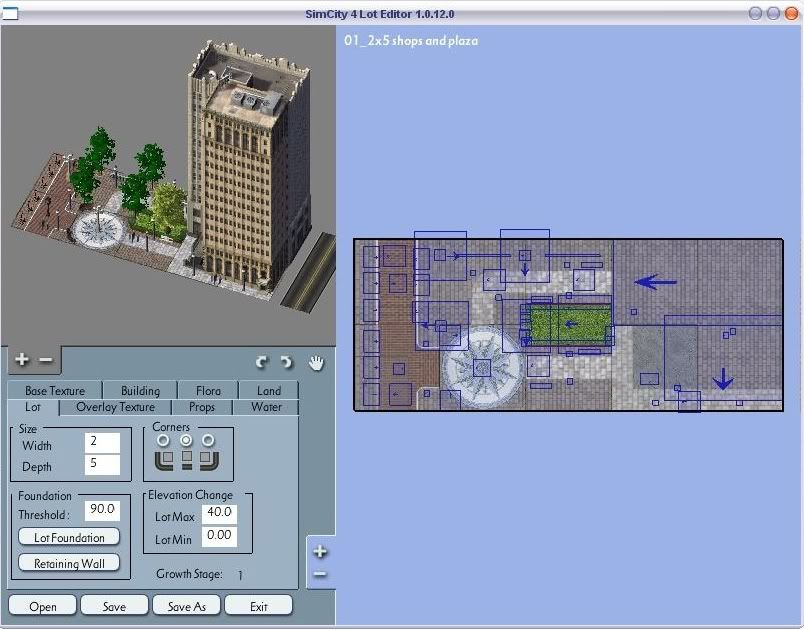The height and width of the screenshot is (630, 804).
Task: Click the Retaining Wall button
Action: tap(69, 563)
